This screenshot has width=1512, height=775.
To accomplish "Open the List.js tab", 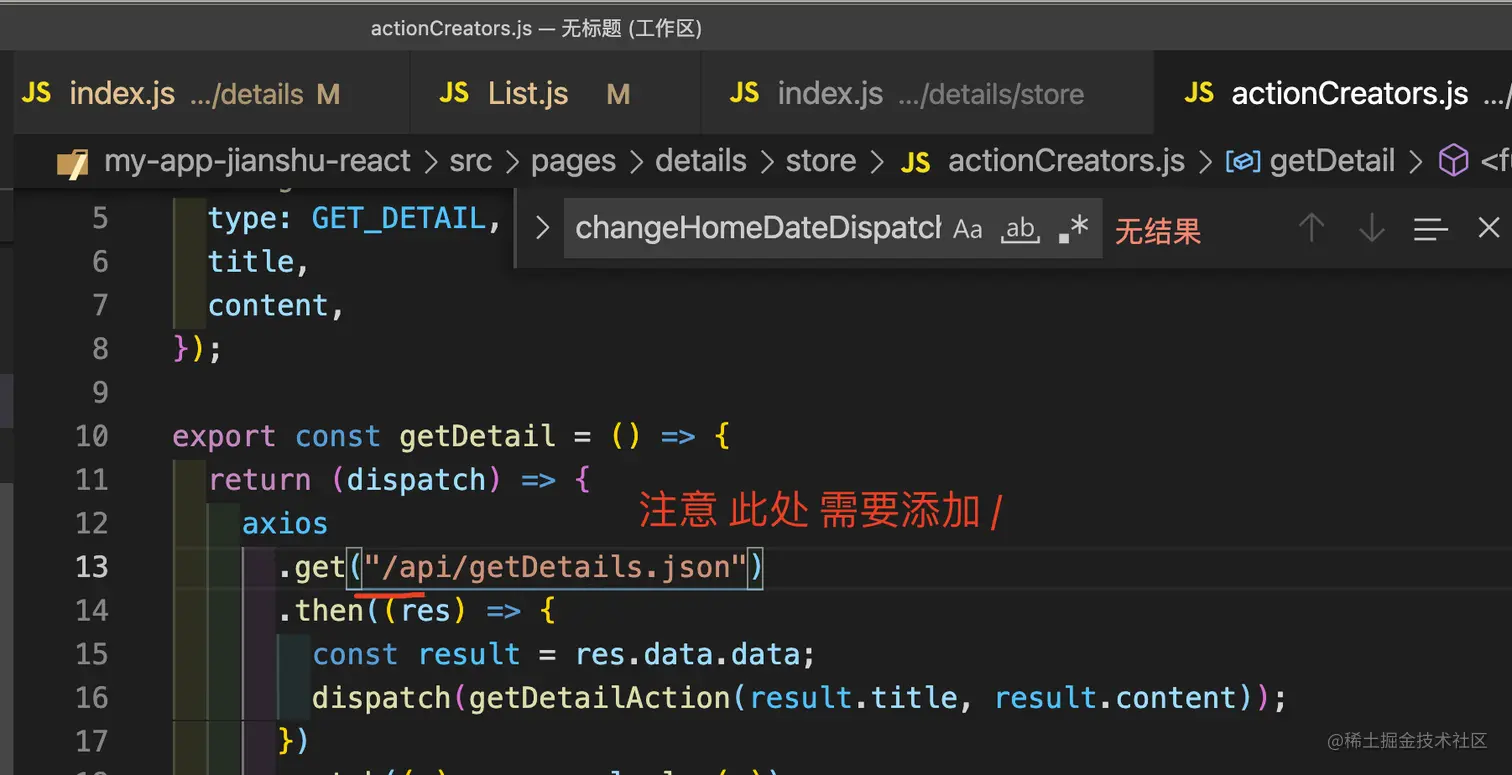I will pyautogui.click(x=556, y=94).
